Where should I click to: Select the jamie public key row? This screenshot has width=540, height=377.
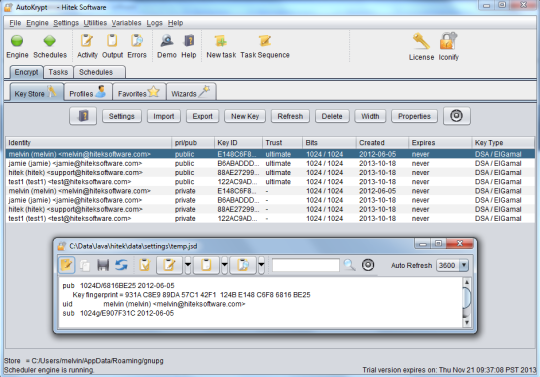pyautogui.click(x=270, y=164)
